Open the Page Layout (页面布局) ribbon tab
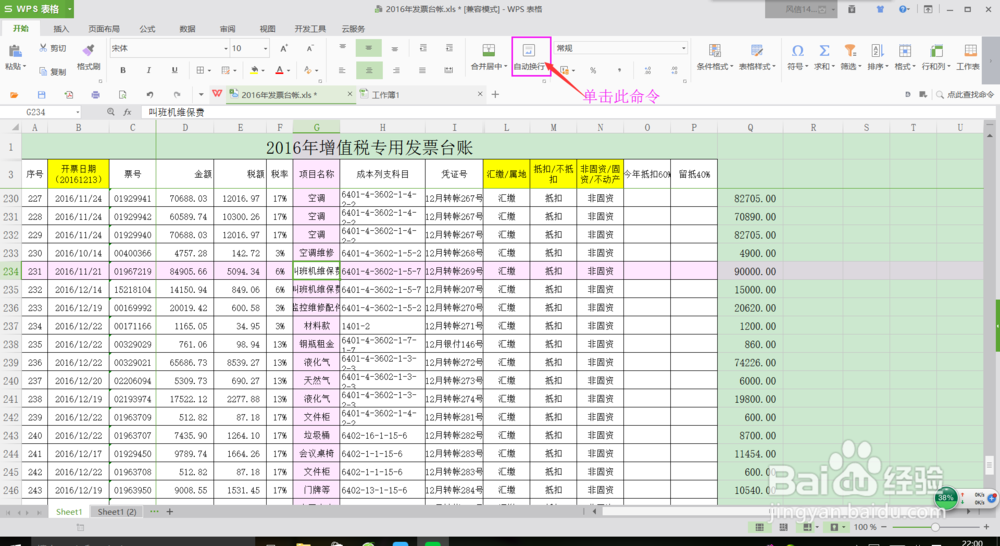The image size is (1000, 546). (104, 29)
